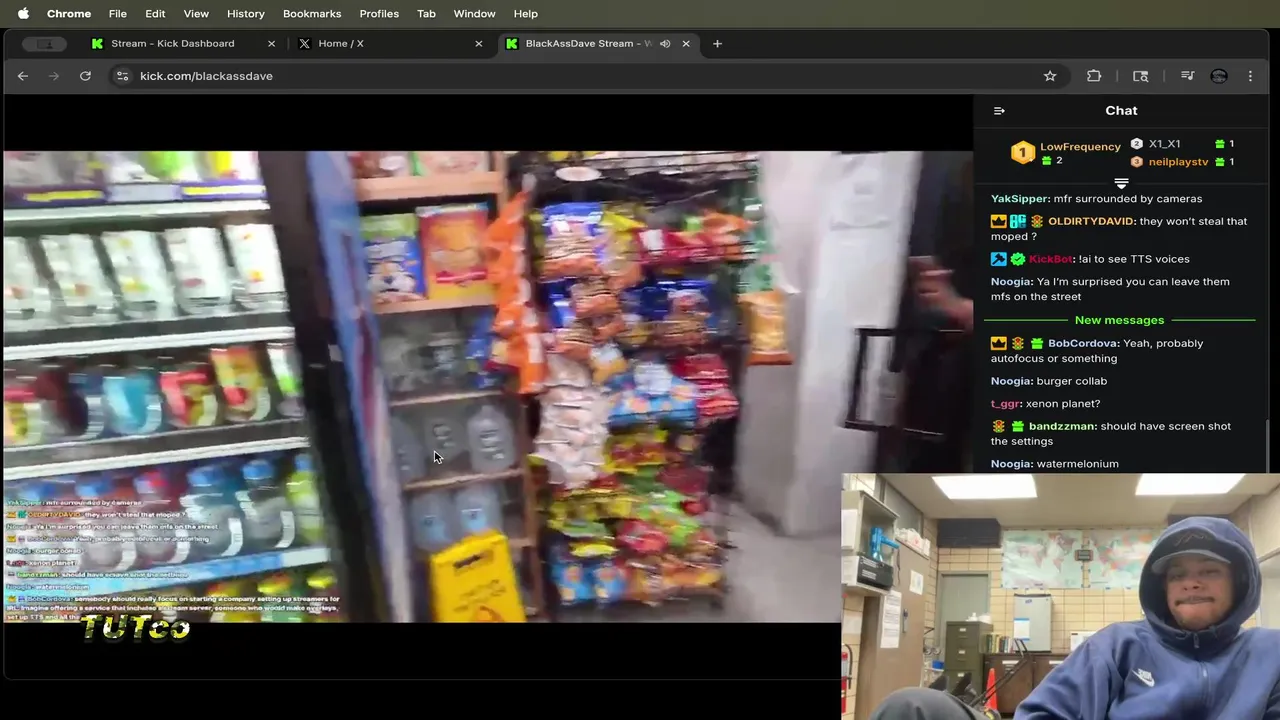Click the webcam overlay in the corner
This screenshot has width=1280, height=720.
coord(1060,597)
